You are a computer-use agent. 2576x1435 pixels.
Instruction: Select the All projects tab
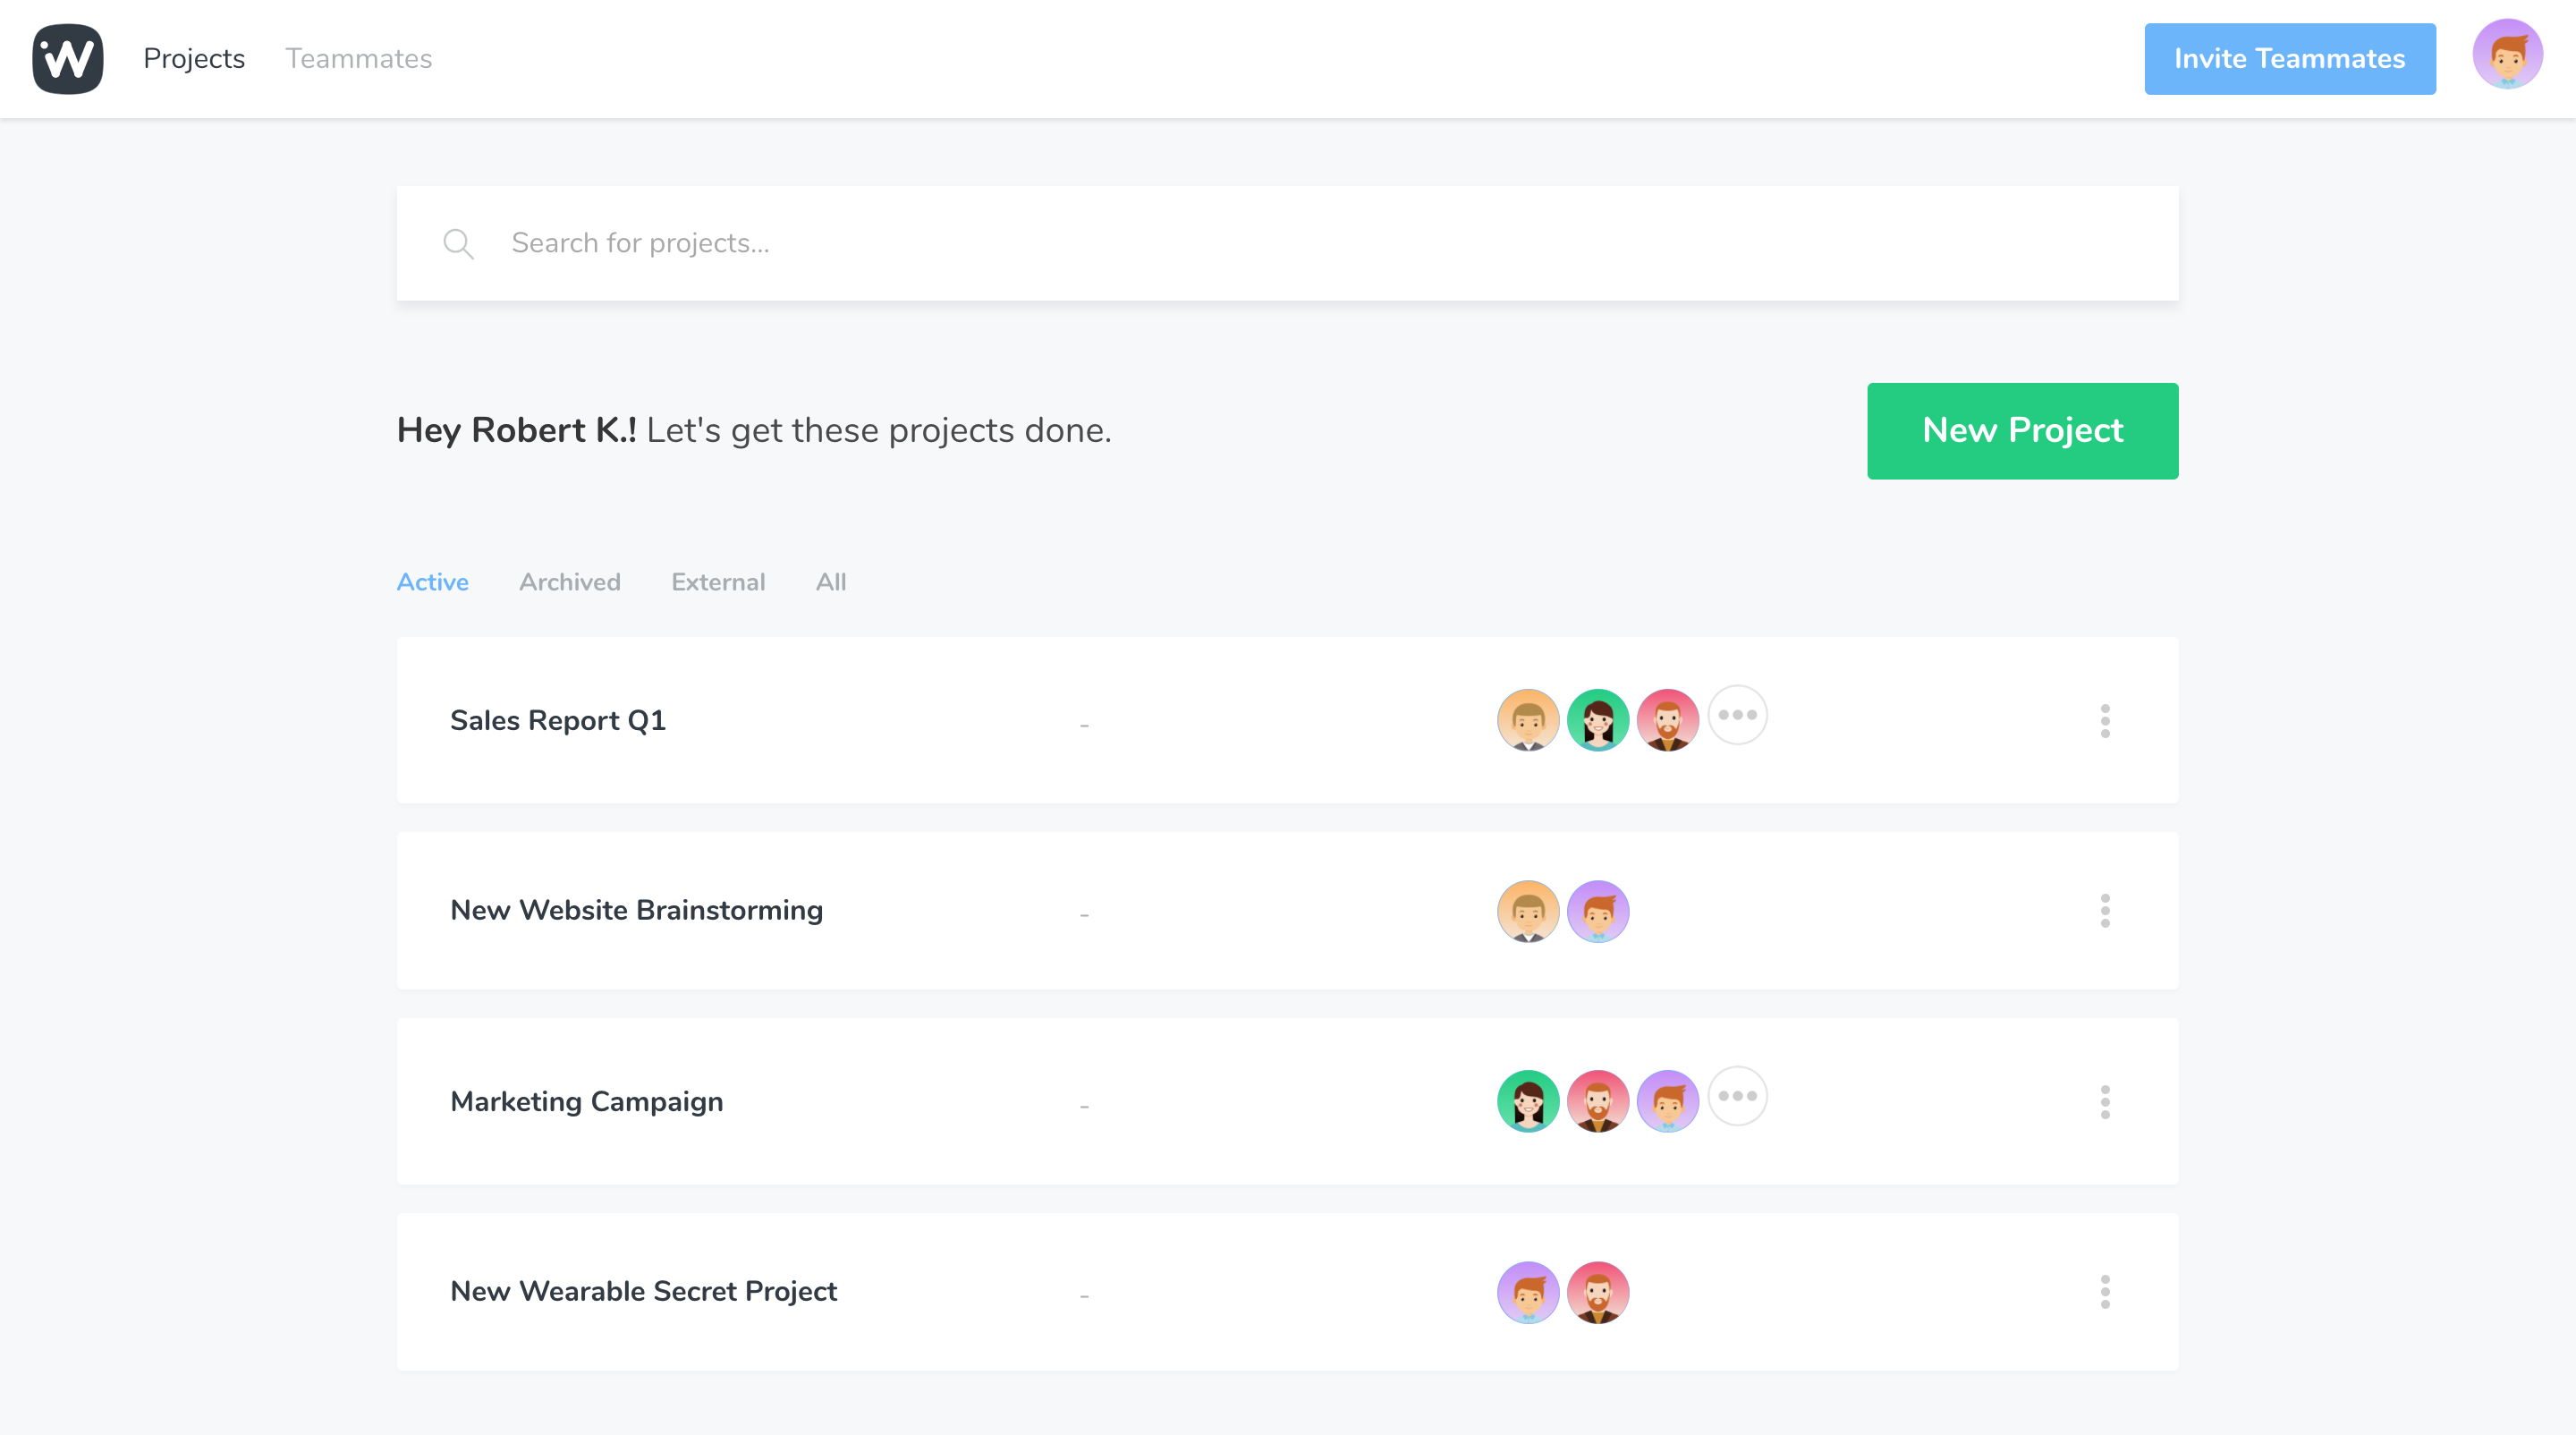pyautogui.click(x=830, y=582)
